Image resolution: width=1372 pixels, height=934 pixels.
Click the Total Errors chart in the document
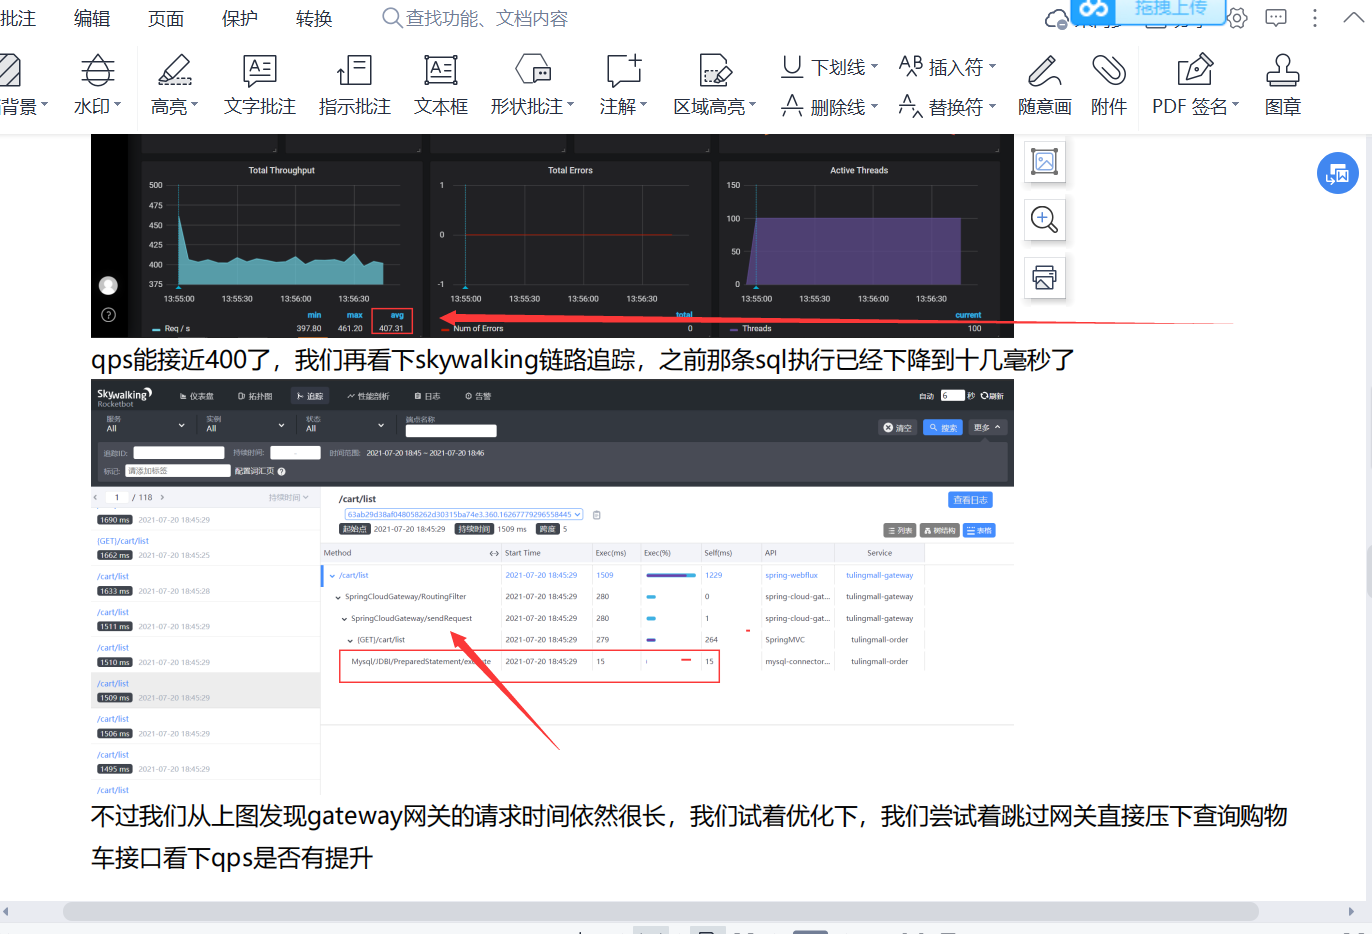[x=570, y=248]
